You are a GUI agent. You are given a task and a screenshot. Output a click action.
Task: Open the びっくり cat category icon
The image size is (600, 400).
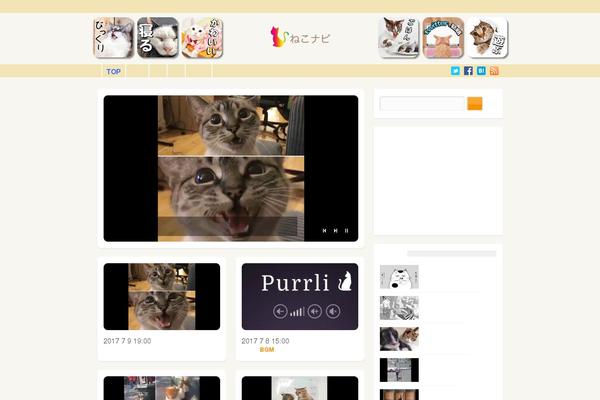click(x=114, y=38)
